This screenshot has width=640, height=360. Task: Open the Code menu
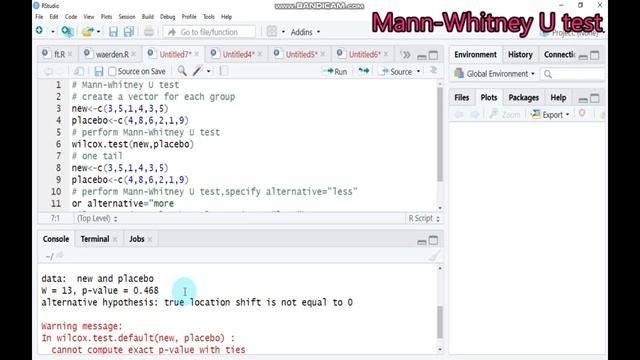(71, 17)
